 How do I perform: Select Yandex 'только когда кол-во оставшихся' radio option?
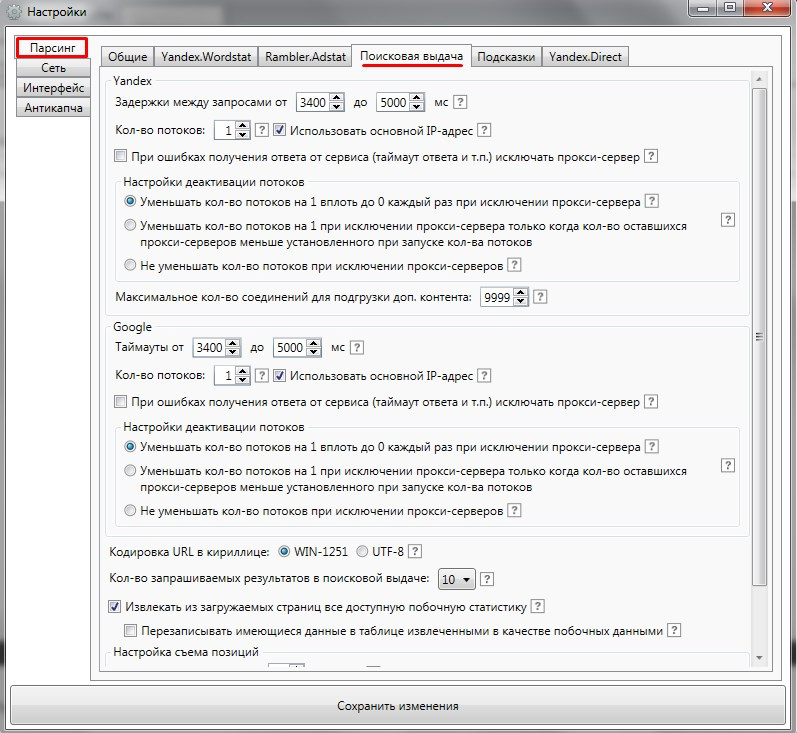(130, 225)
